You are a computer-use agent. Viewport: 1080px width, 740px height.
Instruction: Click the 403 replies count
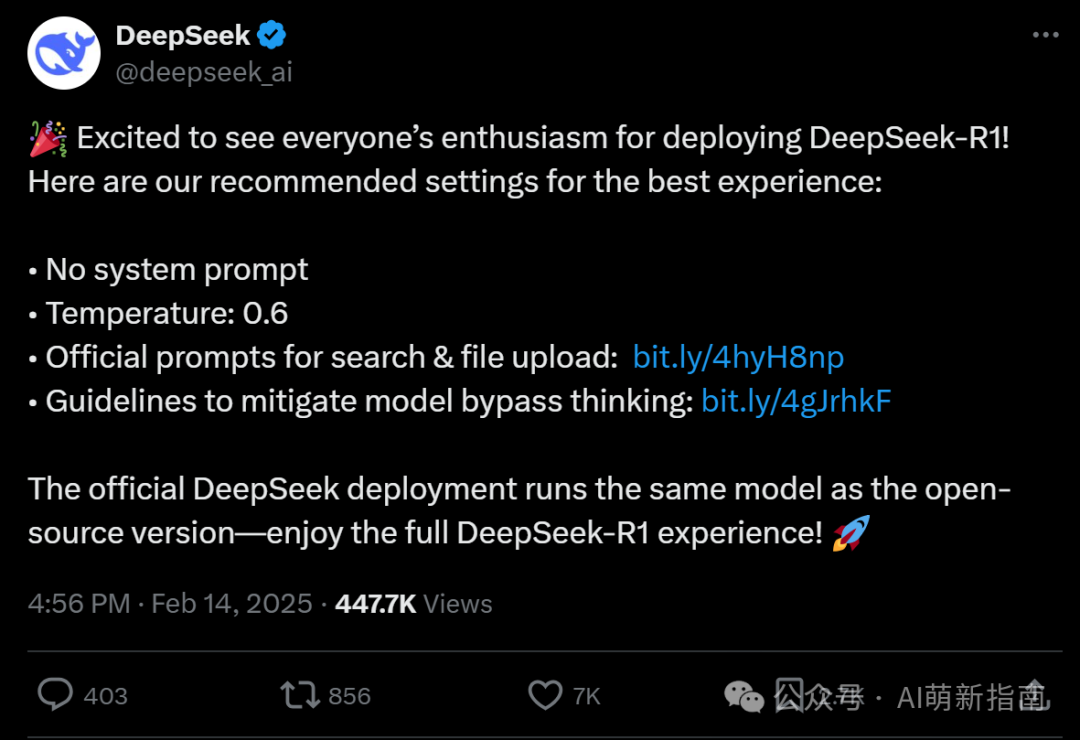[x=105, y=696]
